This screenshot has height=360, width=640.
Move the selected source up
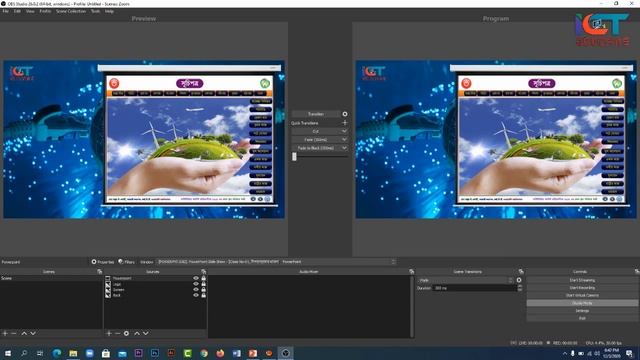[x=137, y=333]
